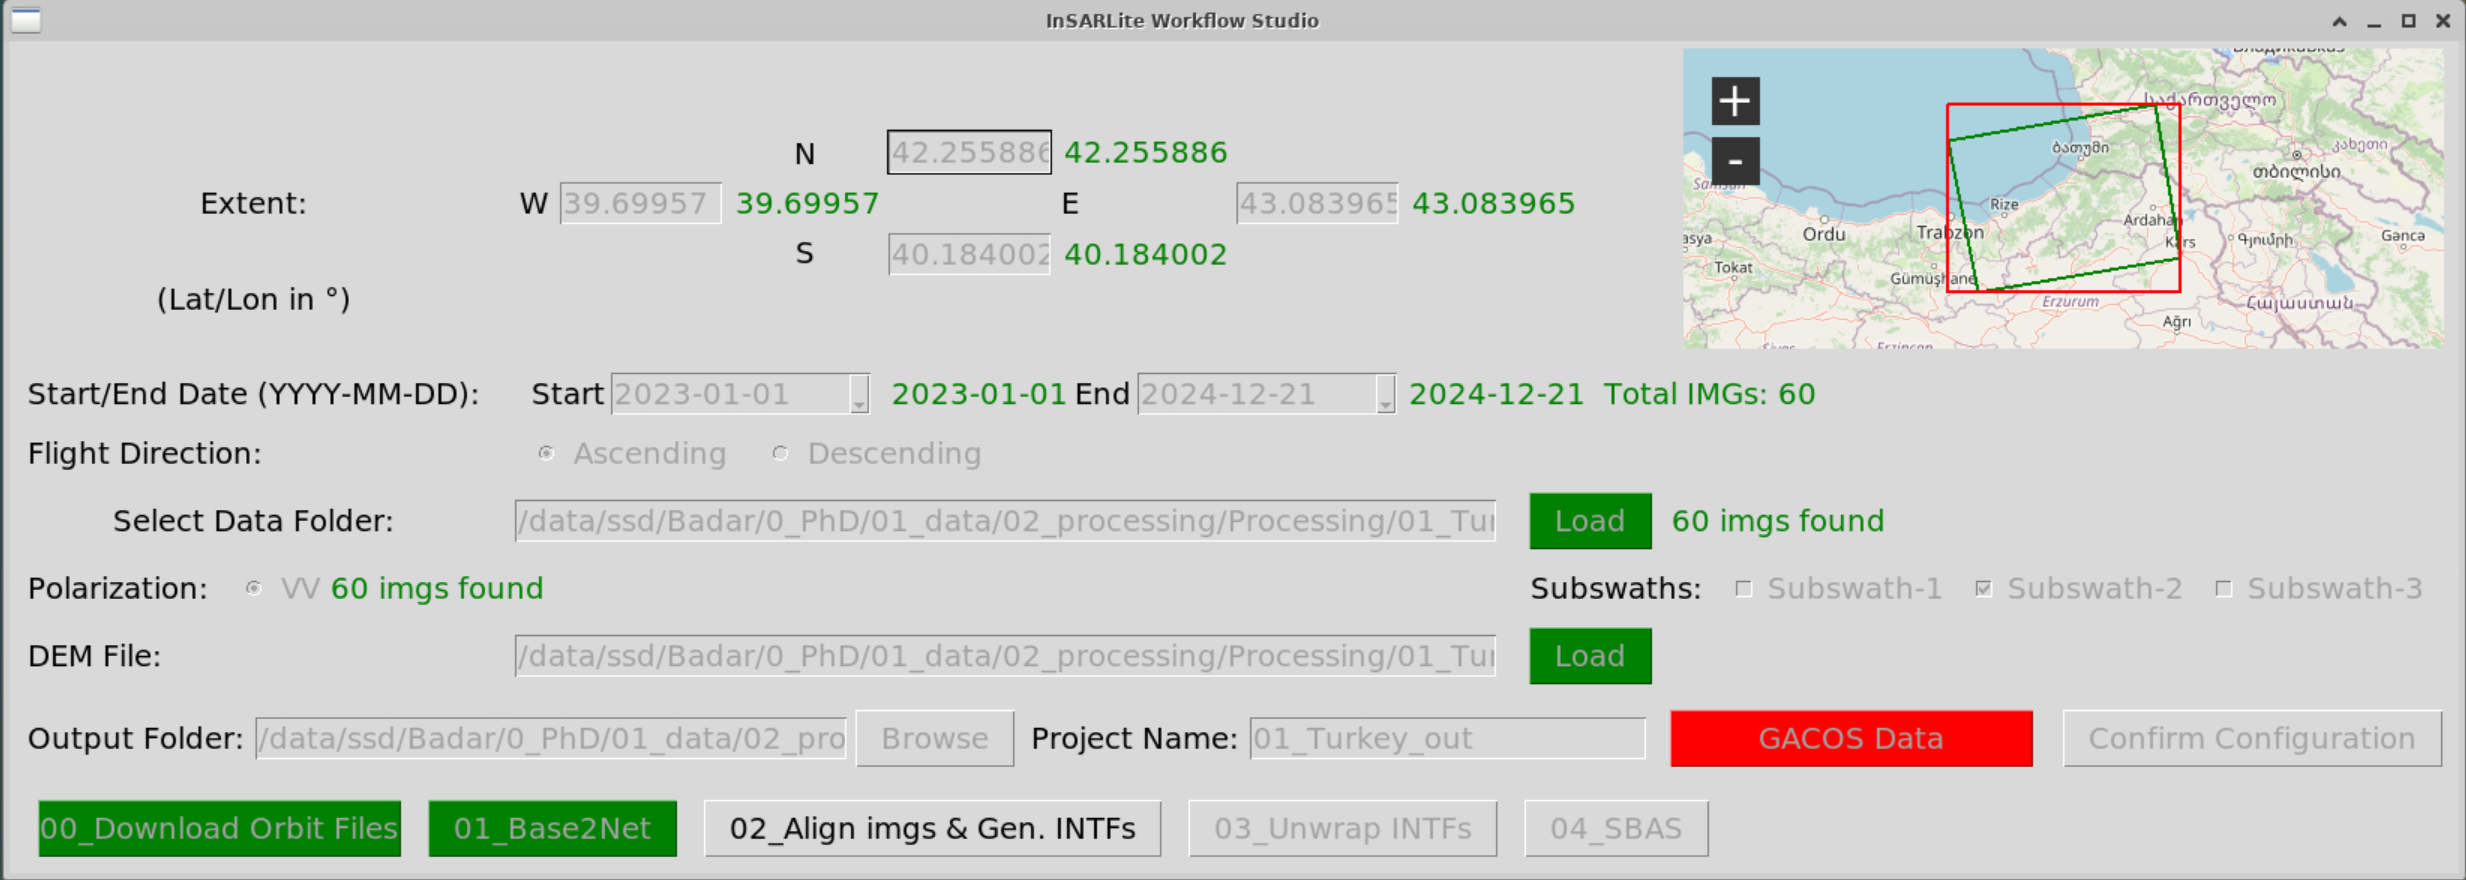Click Load beside the DEM File path
The image size is (2466, 880).
tap(1590, 656)
